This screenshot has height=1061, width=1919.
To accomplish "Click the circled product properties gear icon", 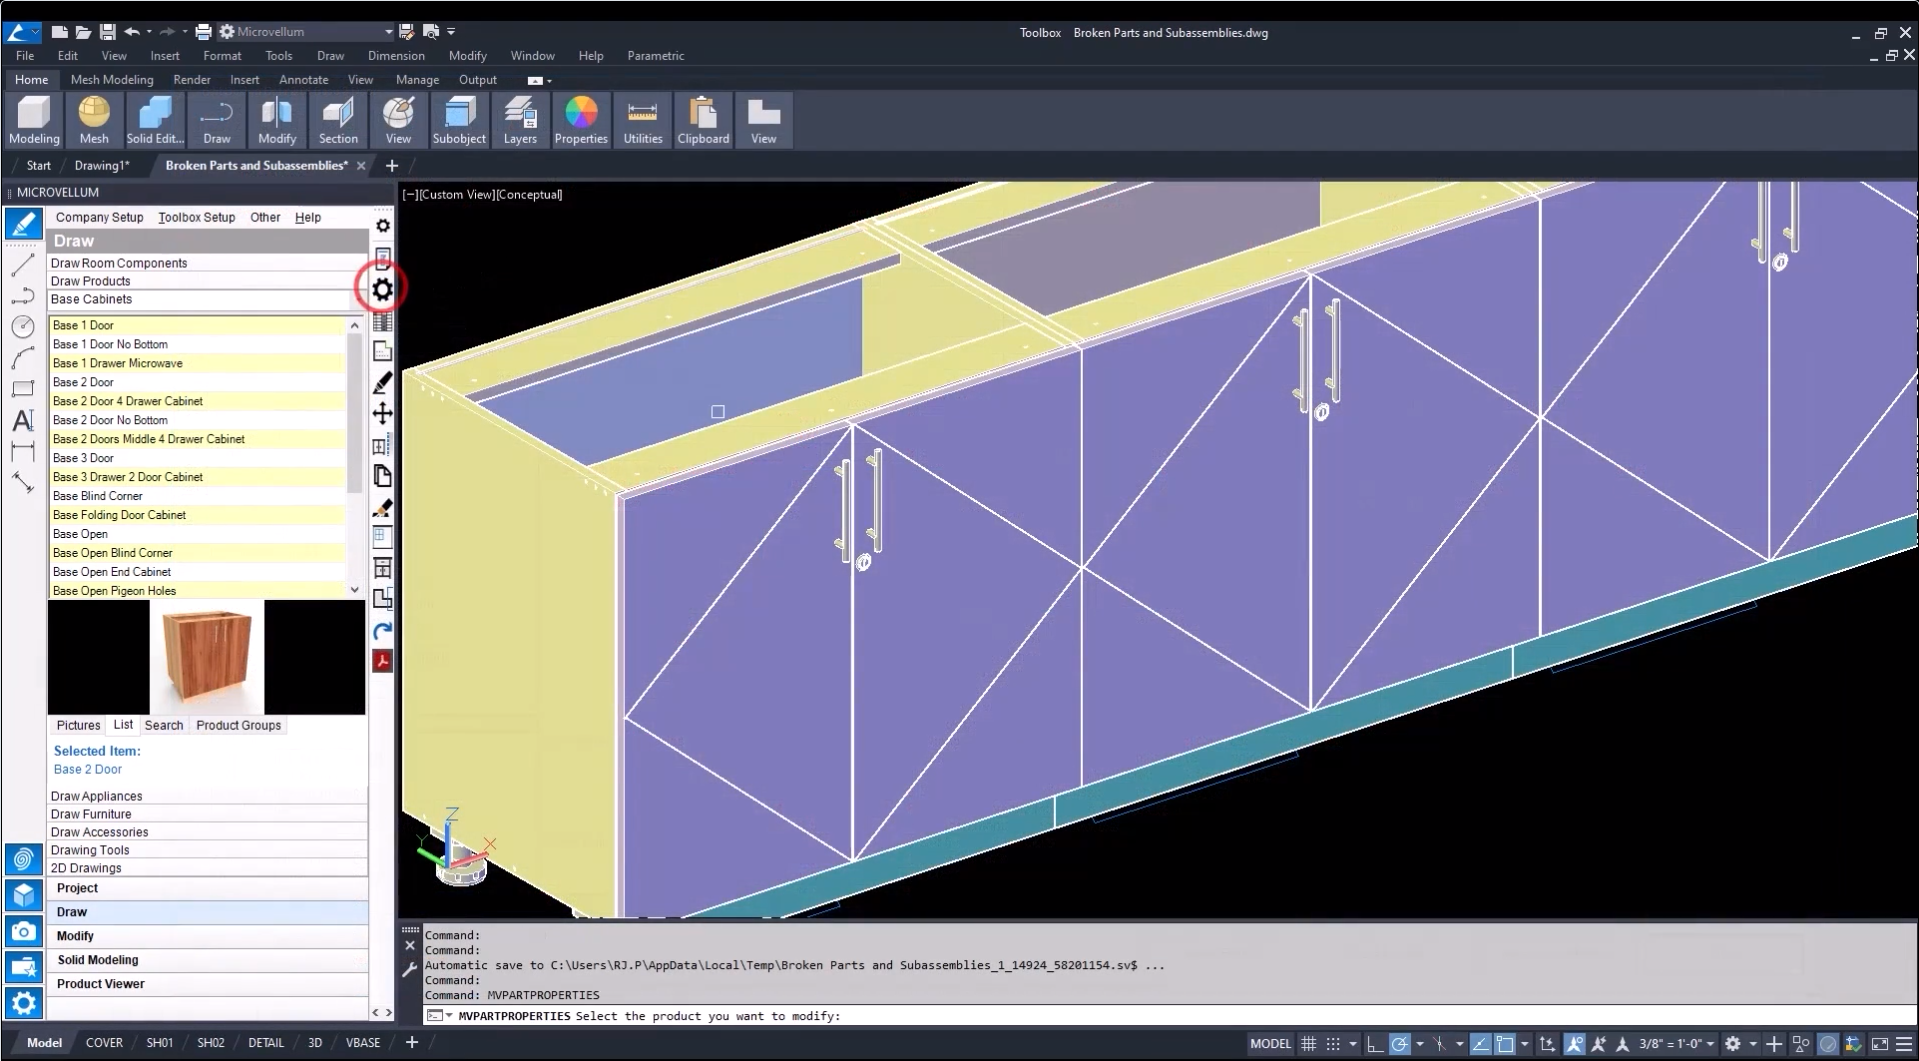I will (382, 289).
